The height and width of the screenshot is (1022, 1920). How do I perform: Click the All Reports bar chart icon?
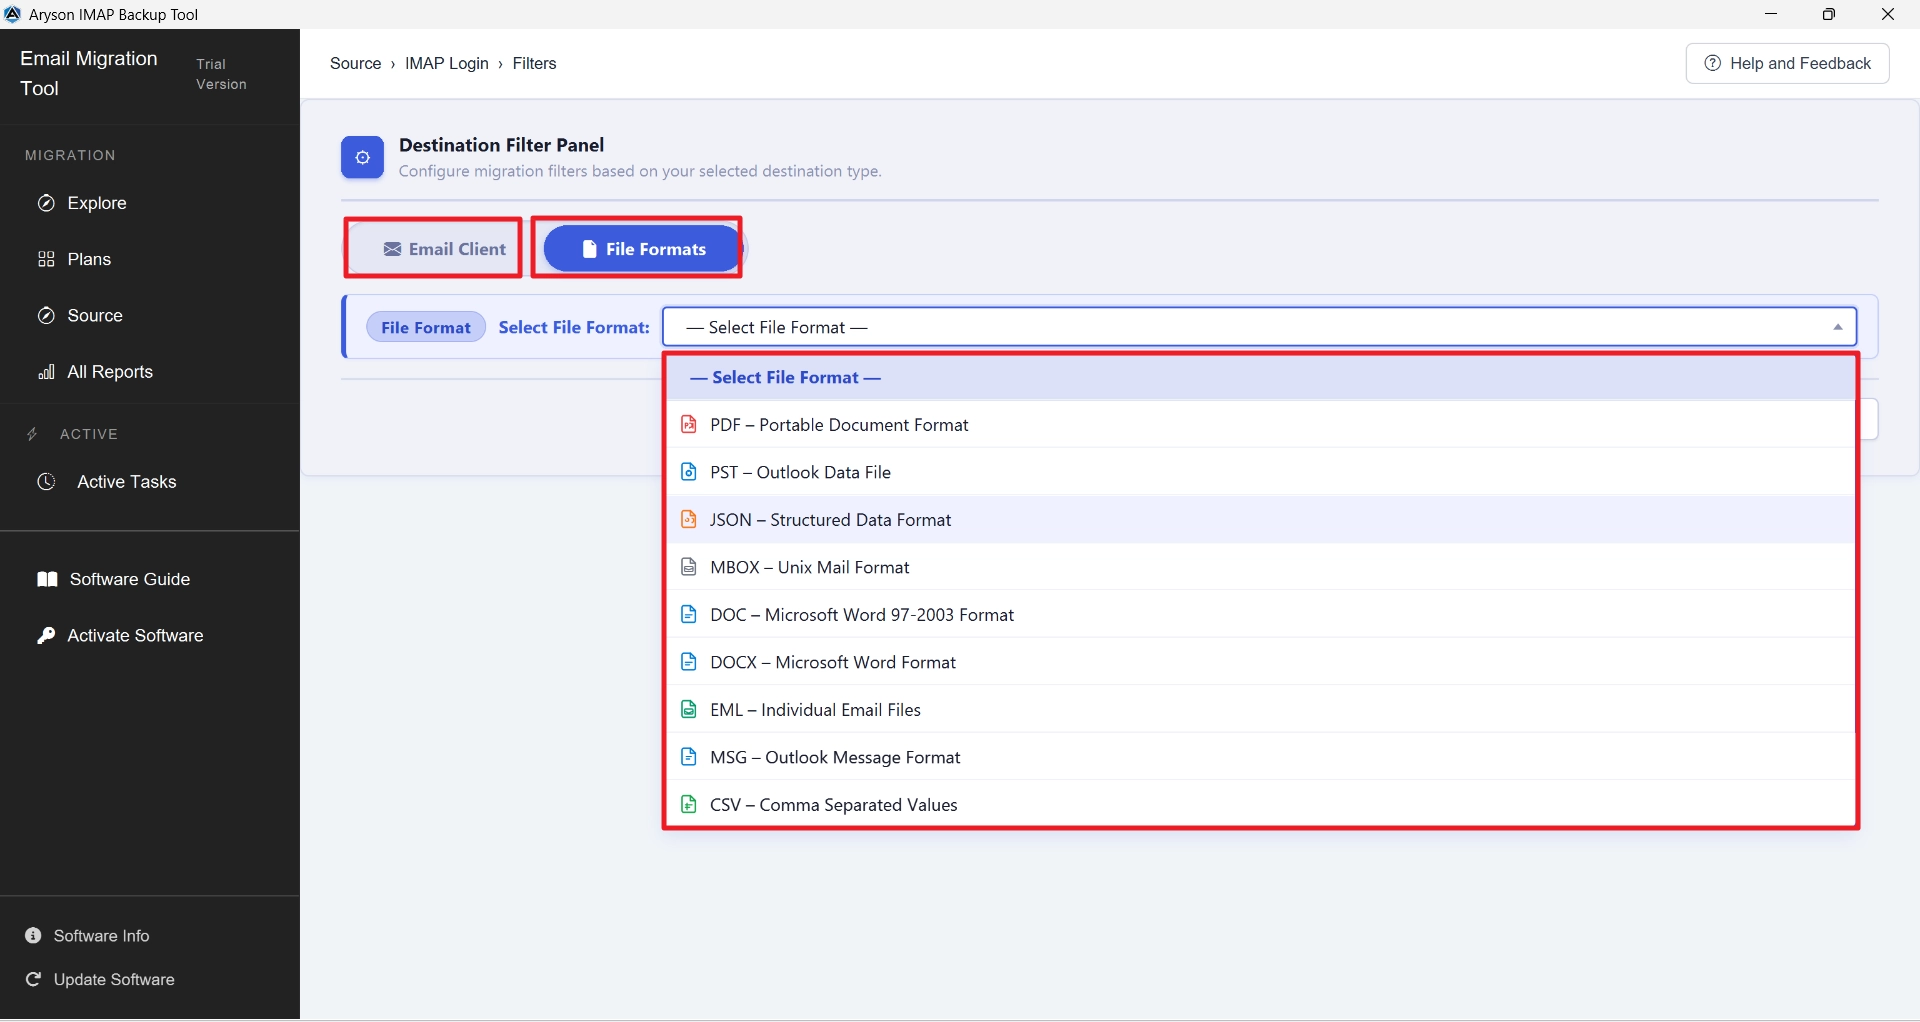(46, 372)
